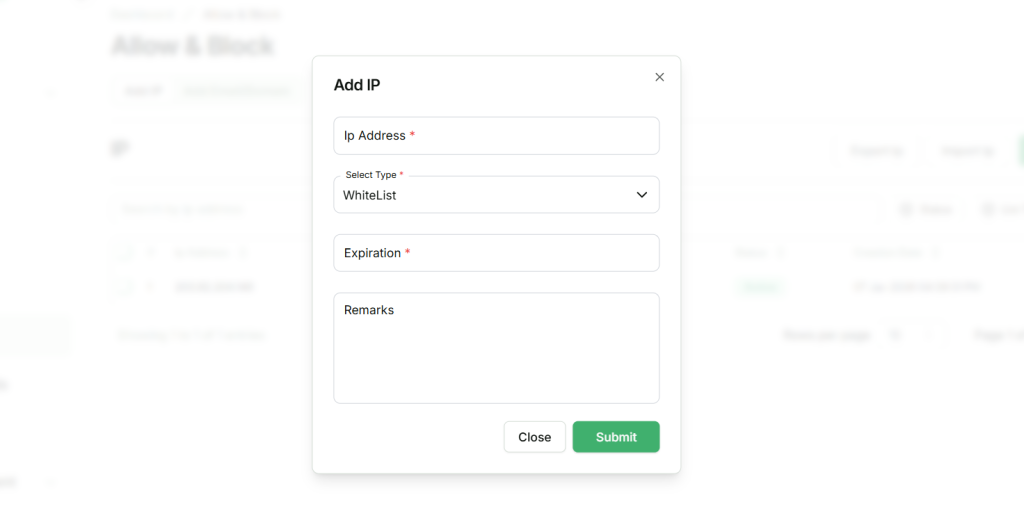This screenshot has height=520, width=1024.
Task: Open the rows per page dropdown
Action: click(910, 335)
